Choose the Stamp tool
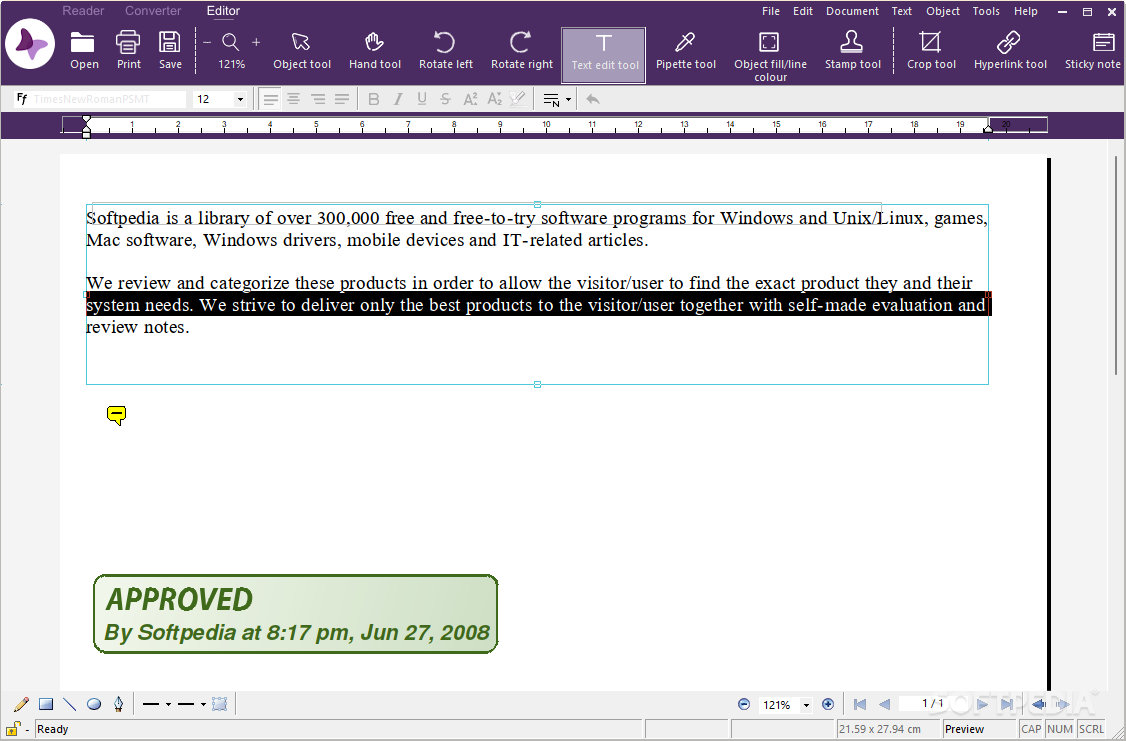Screen dimensions: 1126x741 tap(852, 50)
